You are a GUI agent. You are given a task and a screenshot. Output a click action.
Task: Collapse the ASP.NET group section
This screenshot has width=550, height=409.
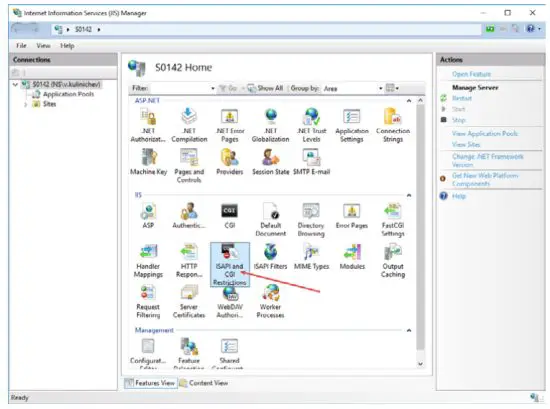(409, 101)
